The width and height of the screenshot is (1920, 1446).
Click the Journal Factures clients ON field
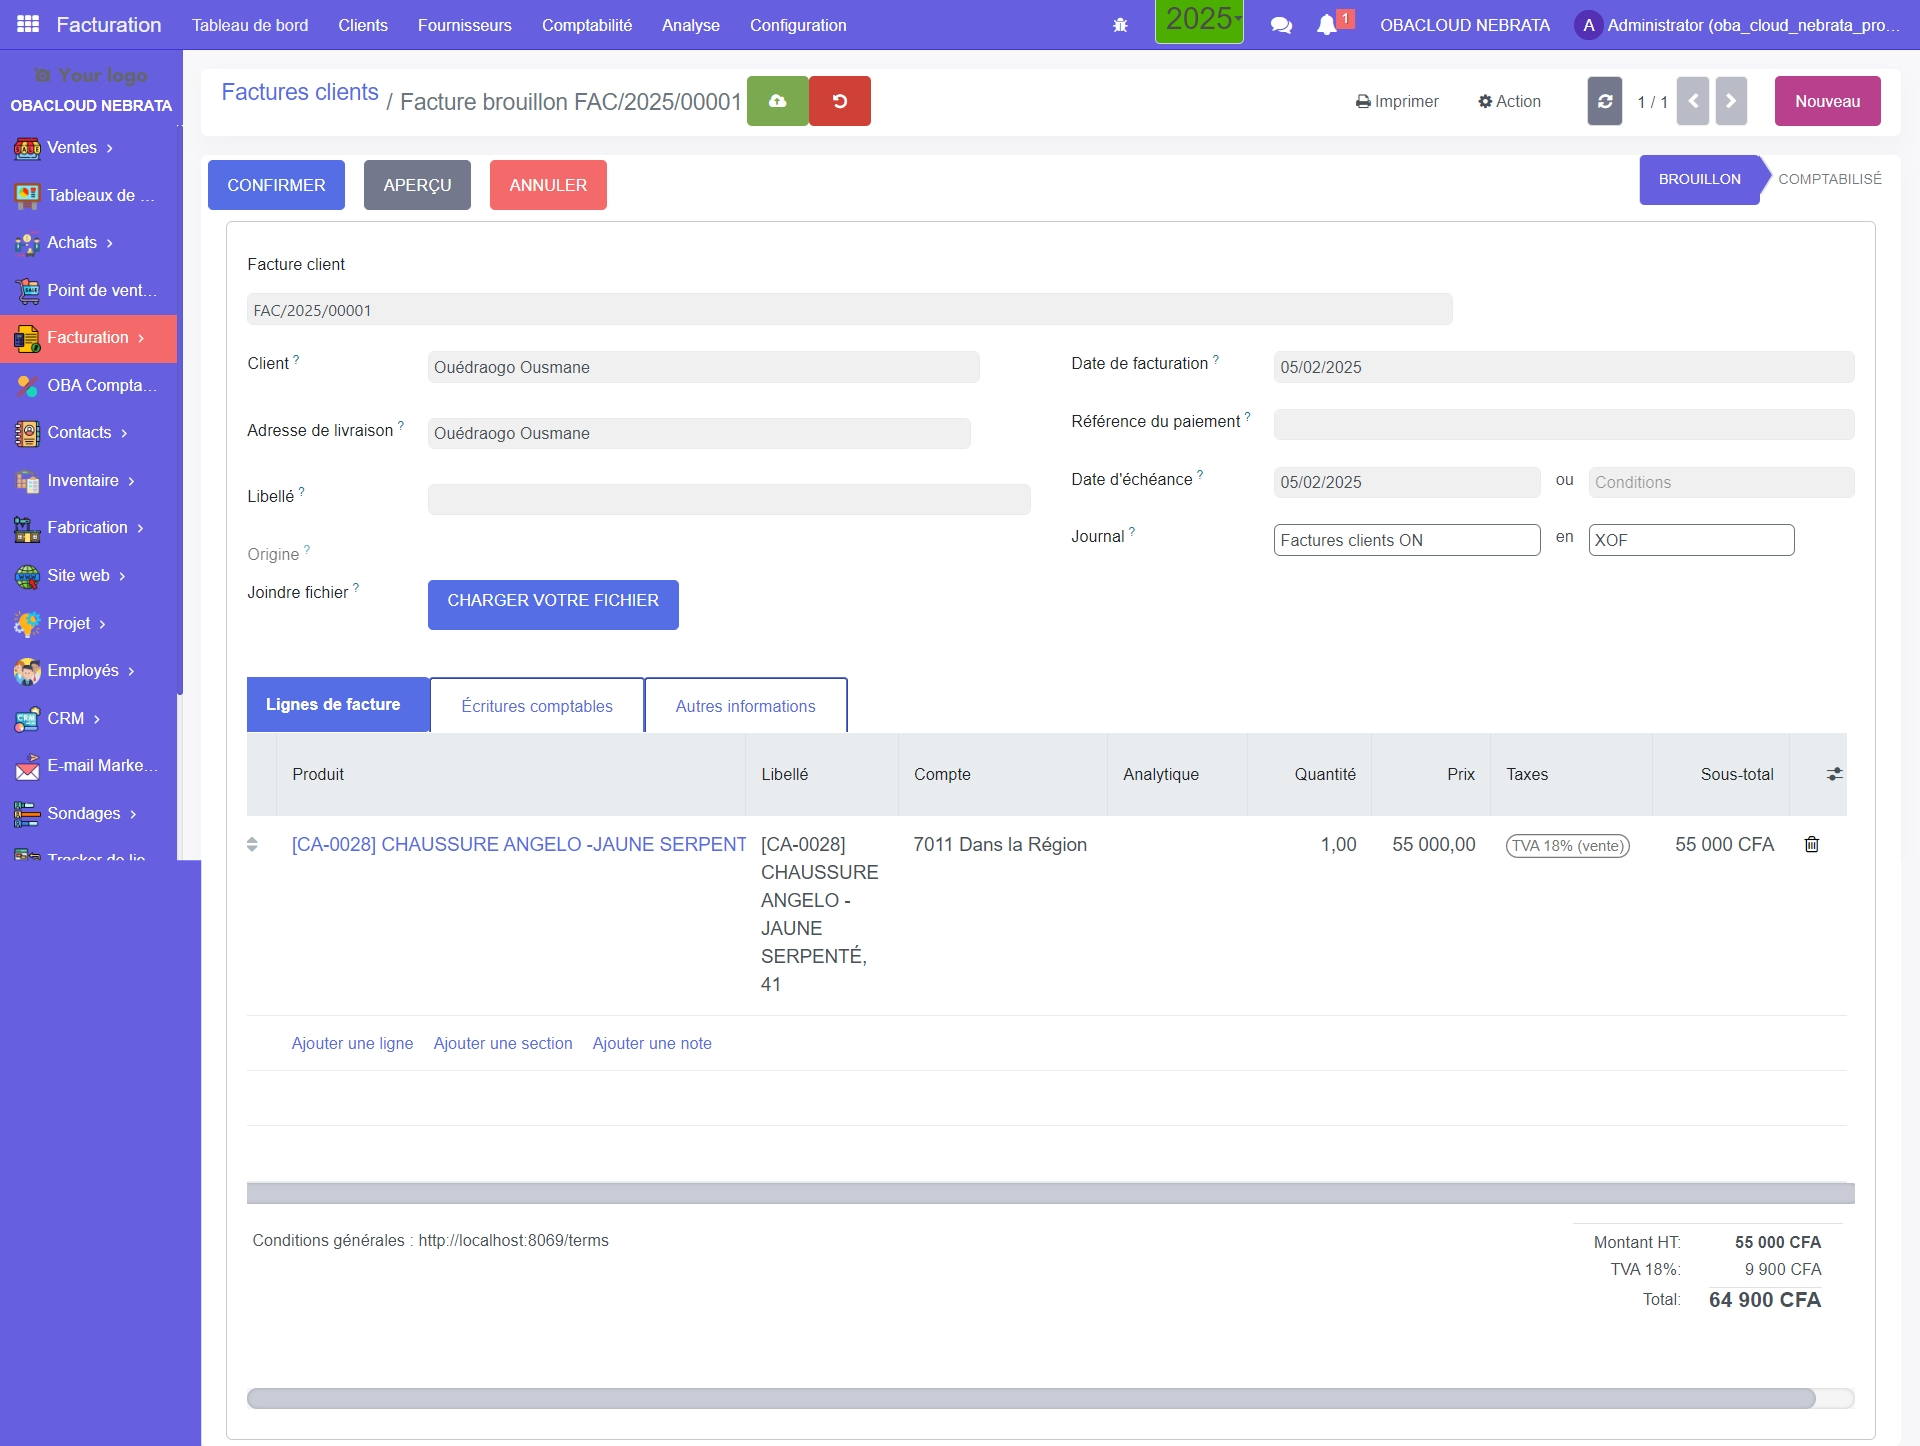pos(1406,540)
